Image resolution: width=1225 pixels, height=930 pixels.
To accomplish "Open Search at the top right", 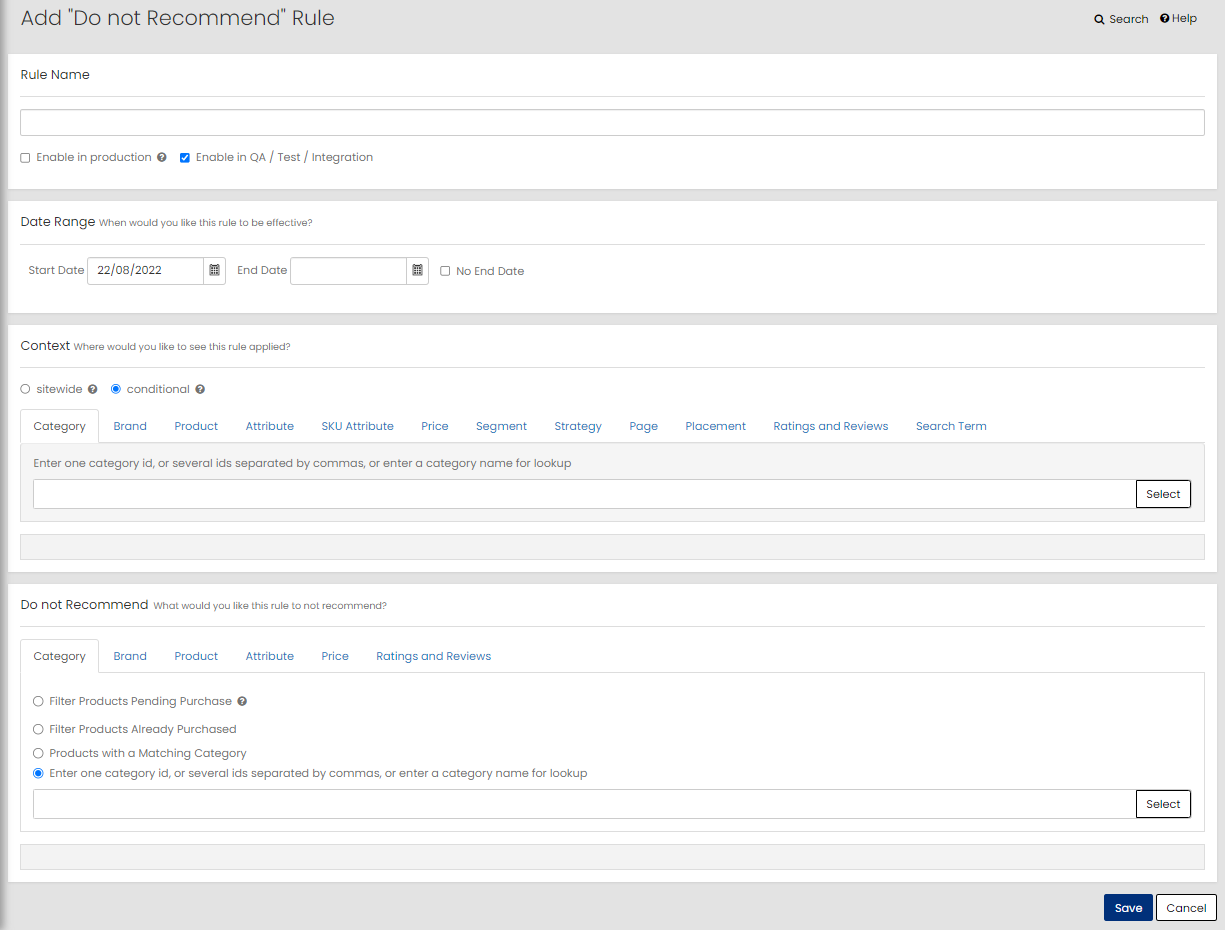I will pyautogui.click(x=1121, y=19).
